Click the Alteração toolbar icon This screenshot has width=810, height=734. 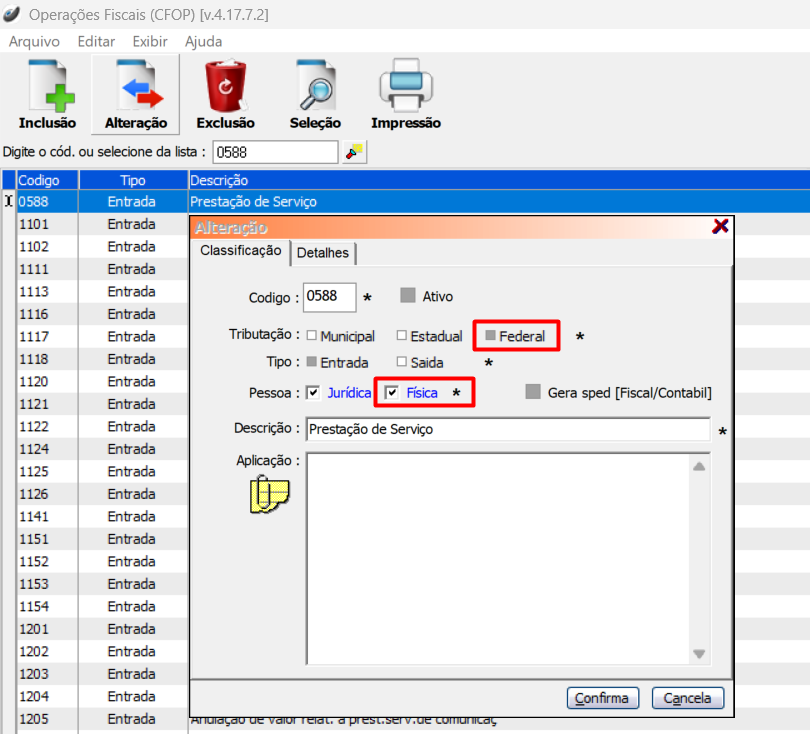[135, 88]
